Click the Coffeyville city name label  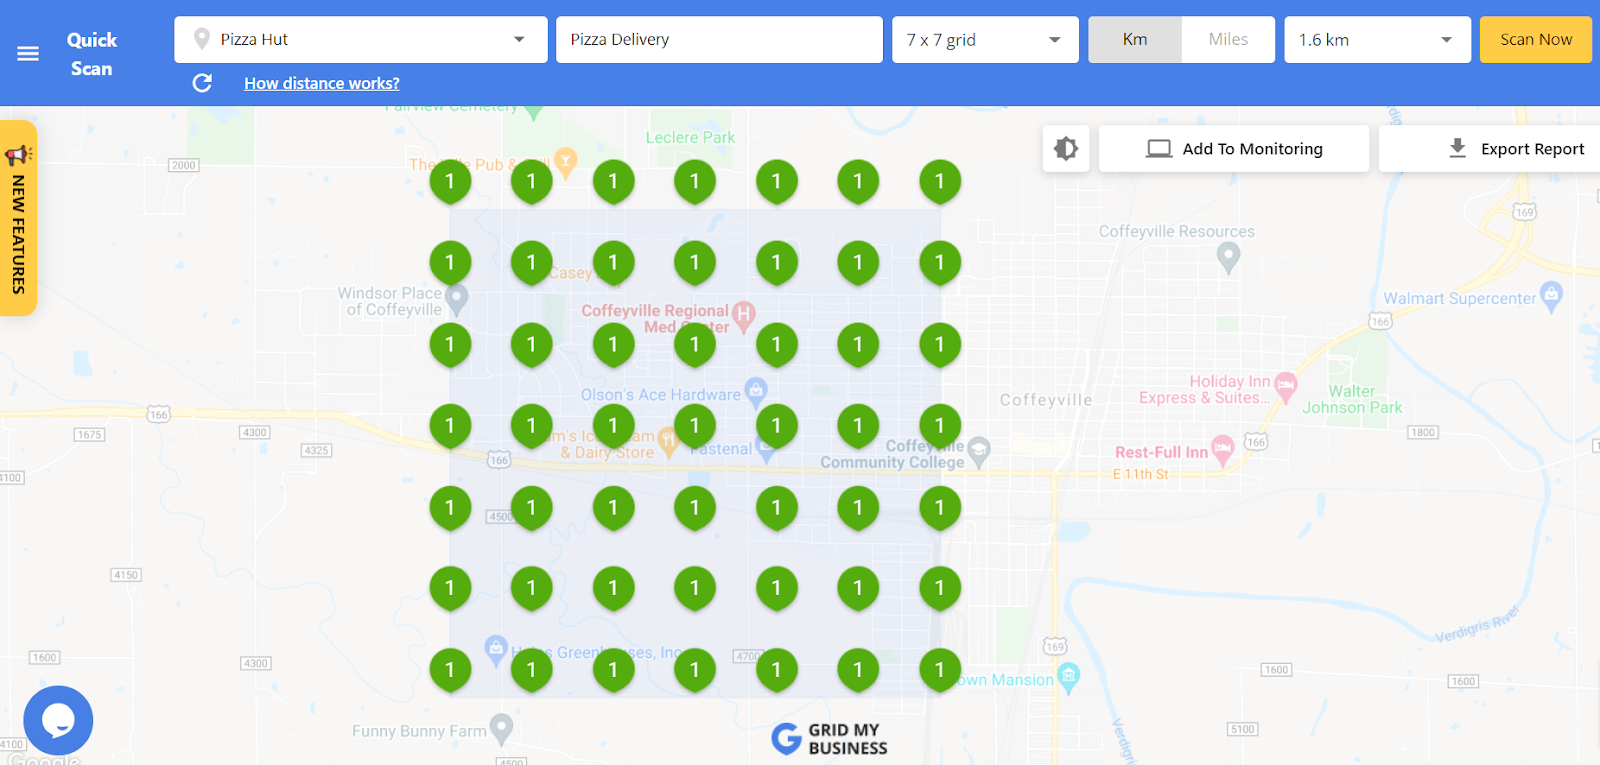pyautogui.click(x=1046, y=400)
